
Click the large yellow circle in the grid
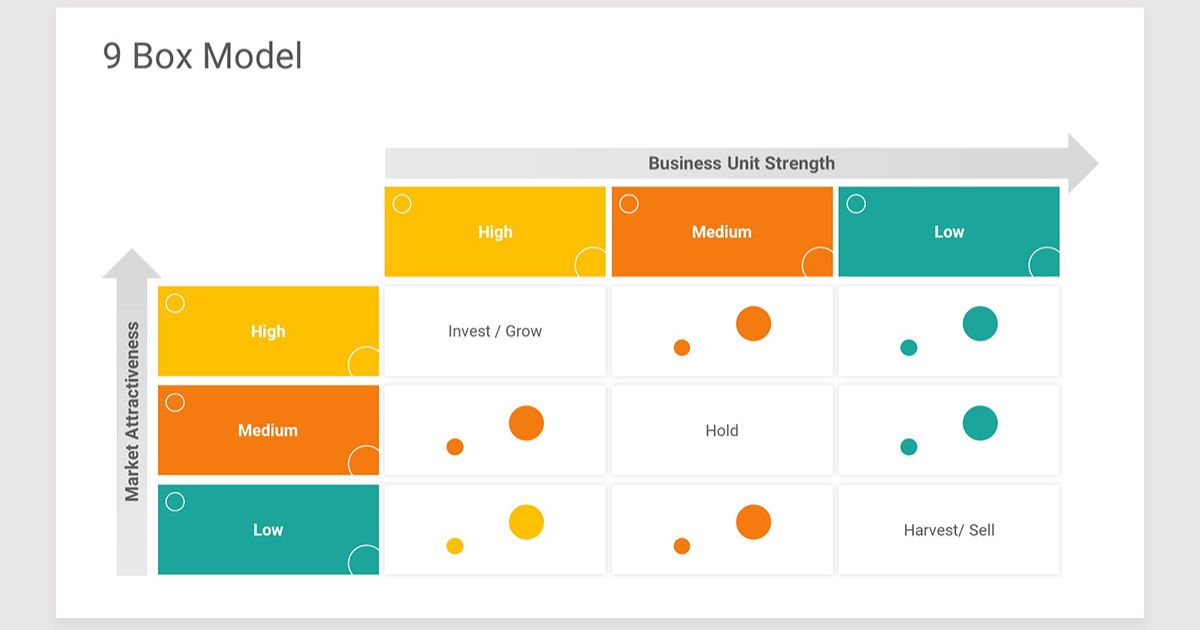tap(526, 522)
